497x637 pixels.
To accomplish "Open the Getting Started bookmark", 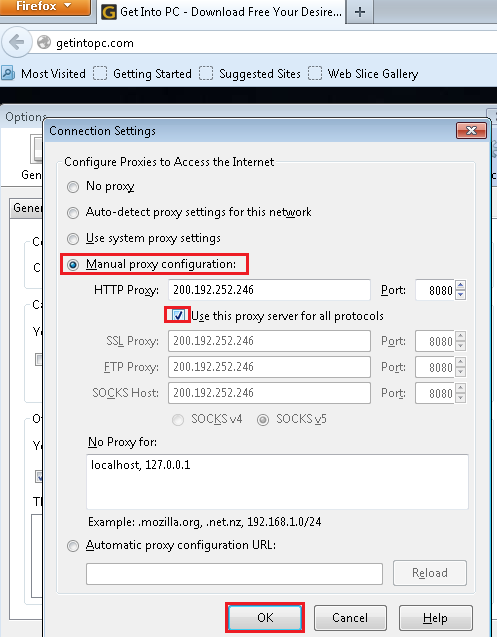I will (x=142, y=74).
